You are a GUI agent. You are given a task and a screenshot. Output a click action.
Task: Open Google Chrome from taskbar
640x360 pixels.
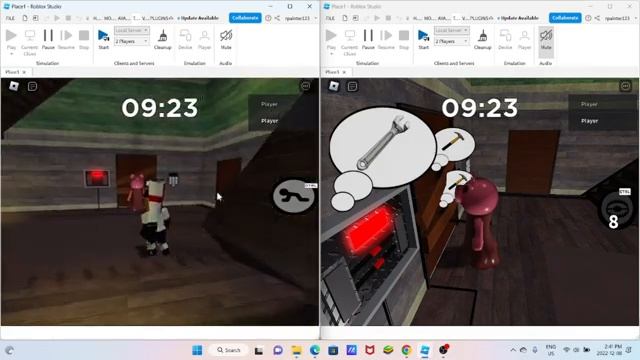click(x=406, y=350)
